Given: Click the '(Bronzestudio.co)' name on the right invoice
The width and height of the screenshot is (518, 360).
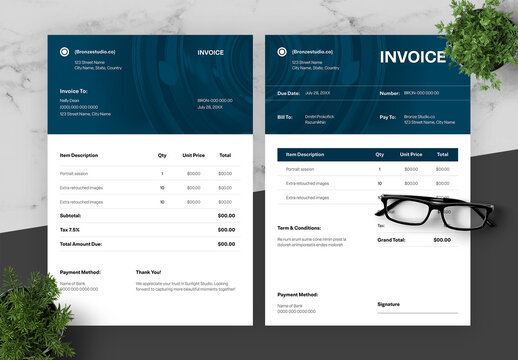Looking at the screenshot, I should coord(312,52).
